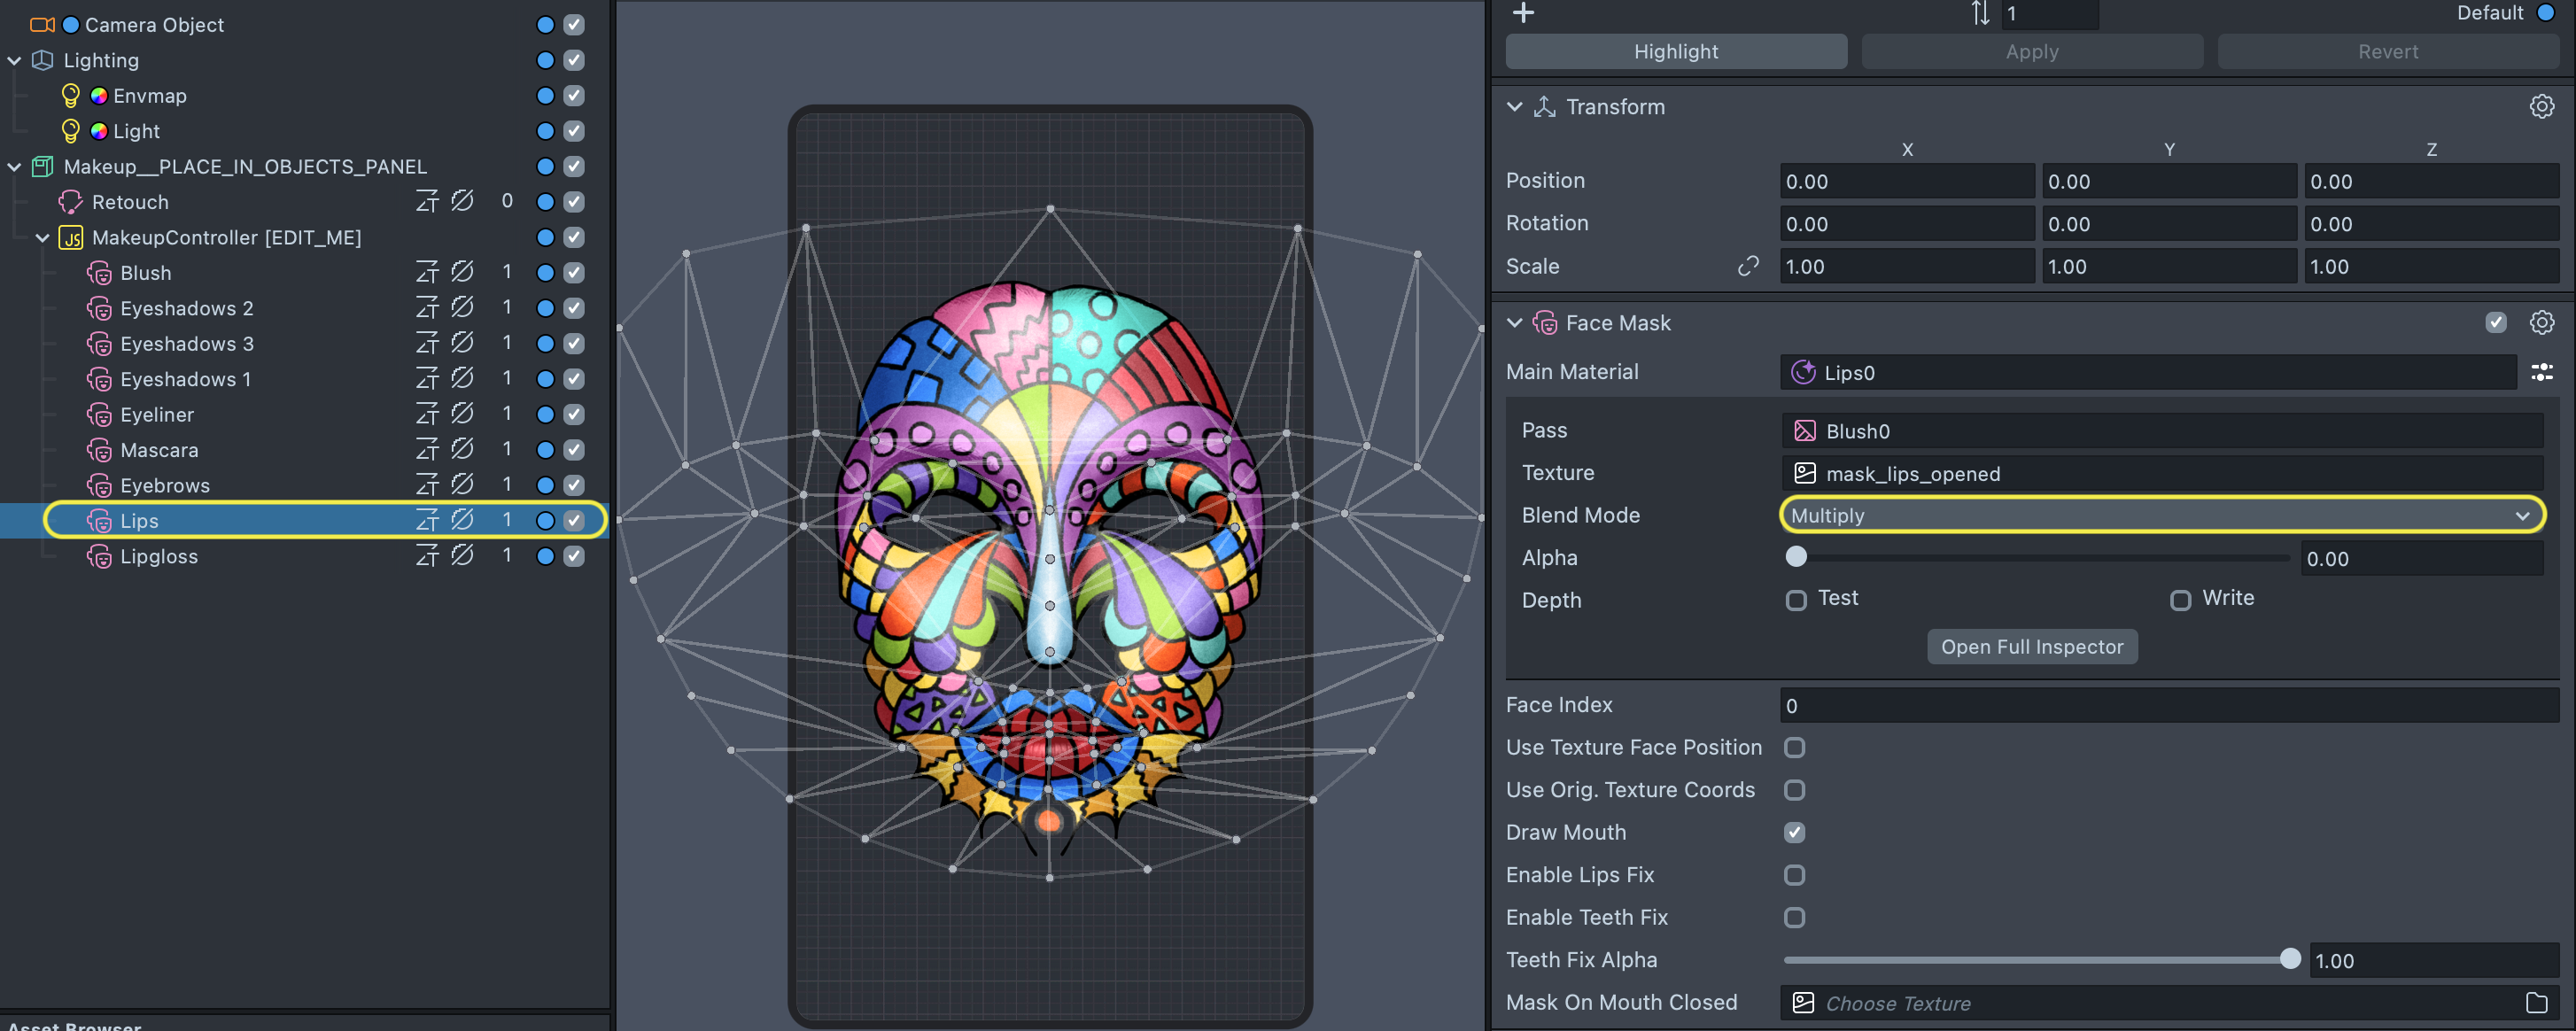Click the Envmap light bulb icon
Image resolution: width=2576 pixels, height=1031 pixels.
71,96
